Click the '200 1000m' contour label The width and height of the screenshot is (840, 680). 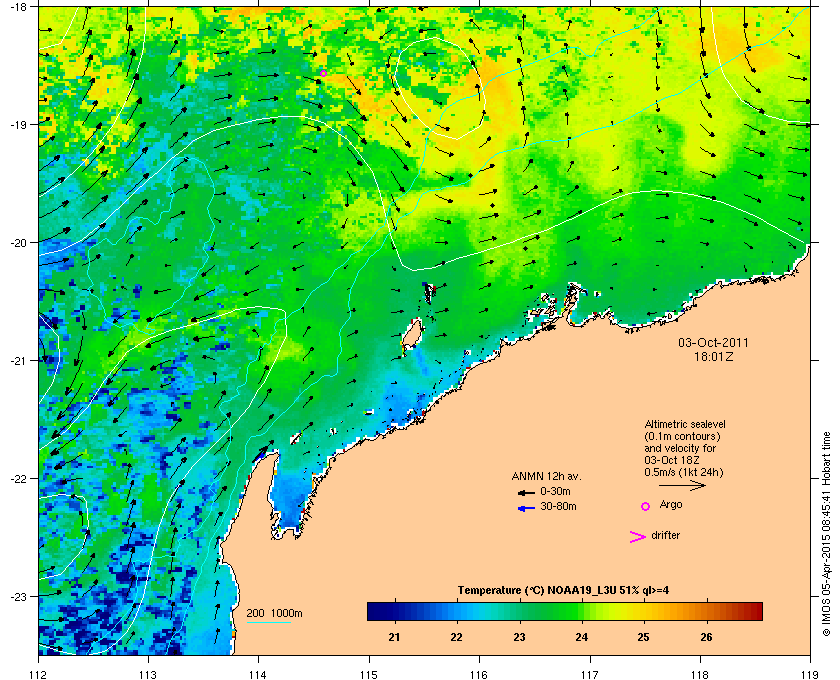pyautogui.click(x=274, y=614)
